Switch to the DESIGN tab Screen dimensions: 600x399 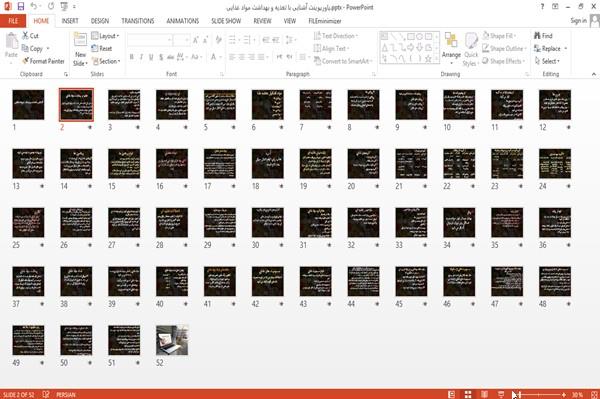click(x=100, y=21)
